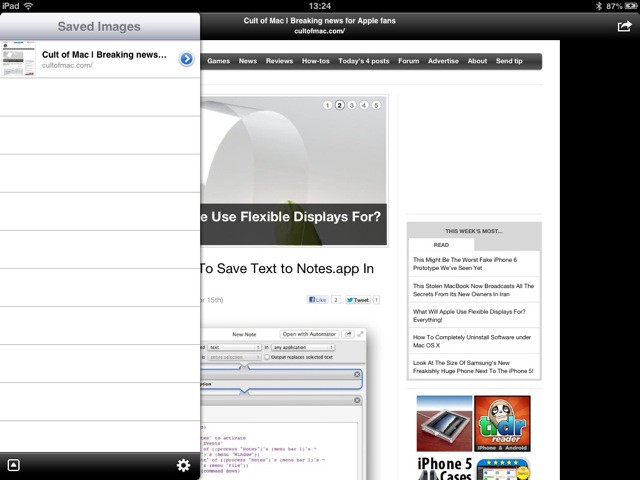
Task: Click the Facebook Like button
Action: 317,299
